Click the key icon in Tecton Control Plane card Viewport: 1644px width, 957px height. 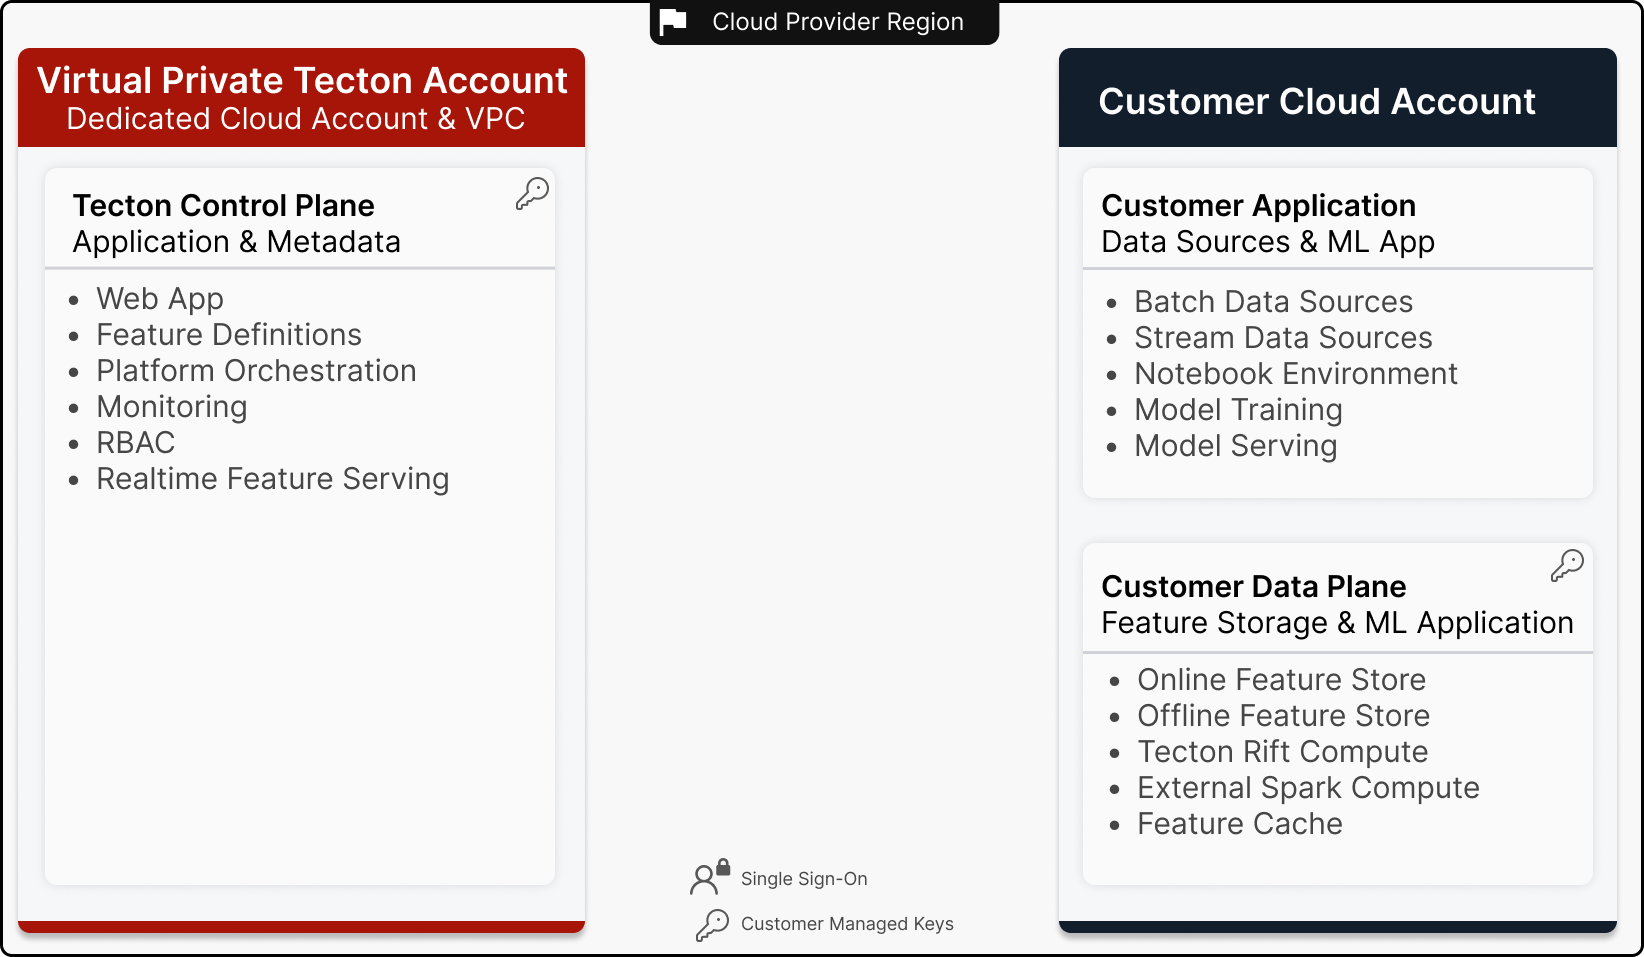532,193
